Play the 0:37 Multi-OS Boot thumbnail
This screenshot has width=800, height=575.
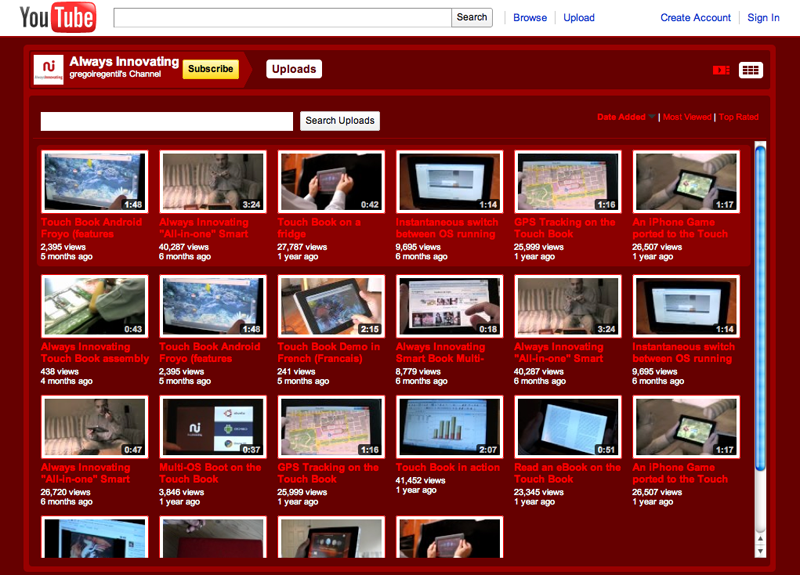pos(213,427)
